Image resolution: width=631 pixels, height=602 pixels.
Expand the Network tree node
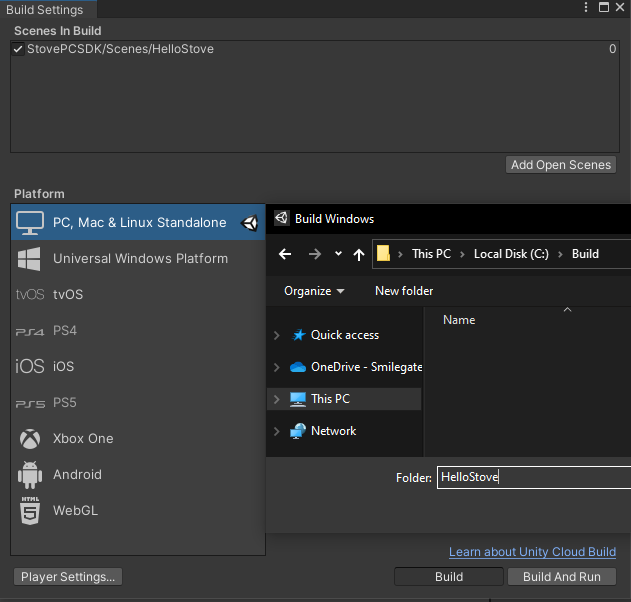tap(276, 431)
